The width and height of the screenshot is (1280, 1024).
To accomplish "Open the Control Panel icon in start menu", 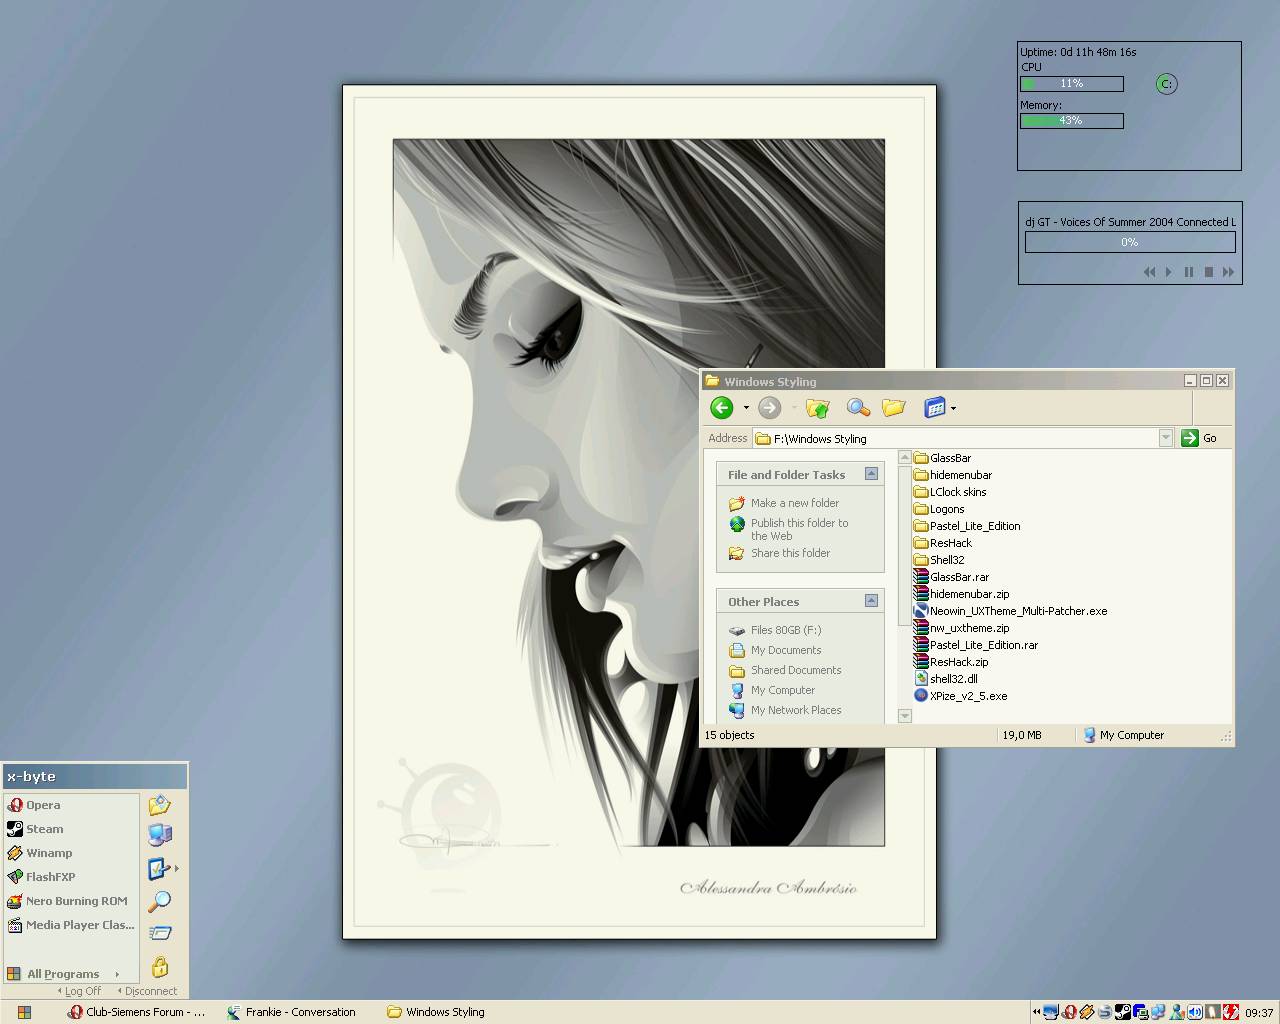I will (x=159, y=869).
